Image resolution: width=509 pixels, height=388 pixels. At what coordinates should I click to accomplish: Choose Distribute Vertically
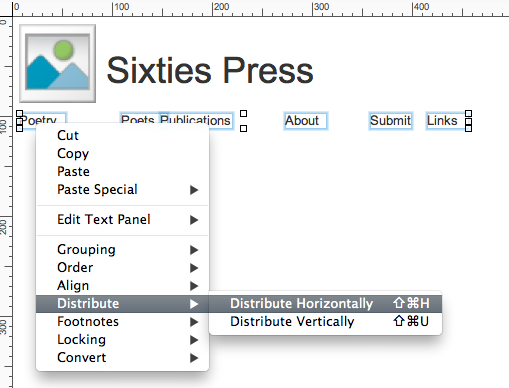click(x=325, y=322)
